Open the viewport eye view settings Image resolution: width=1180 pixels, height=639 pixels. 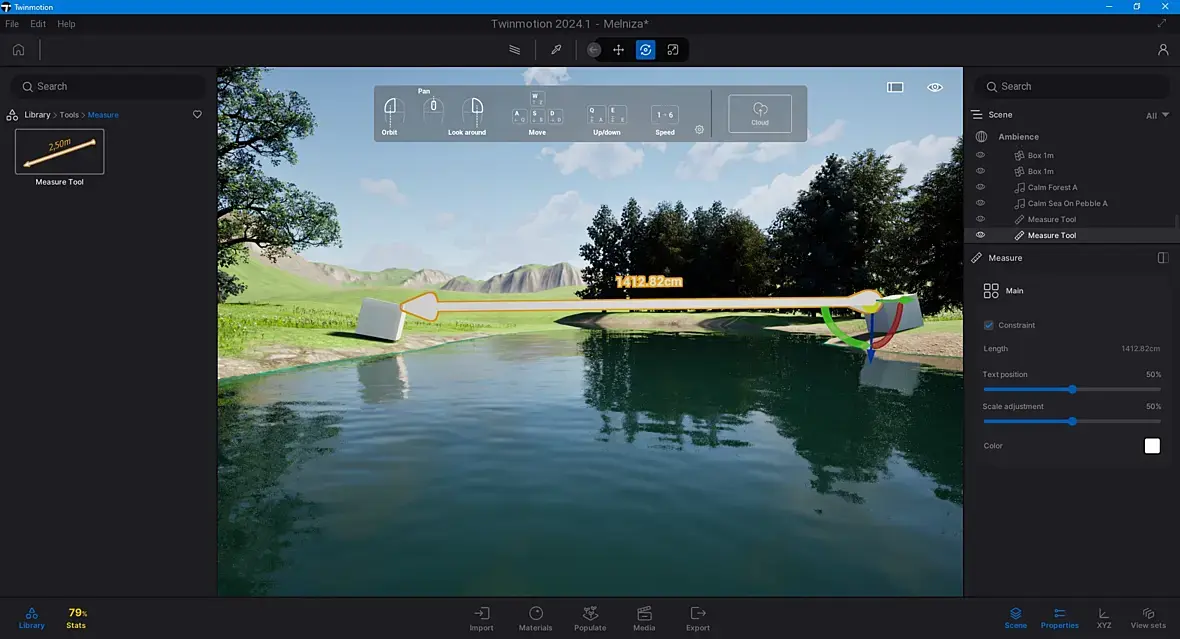(x=935, y=87)
